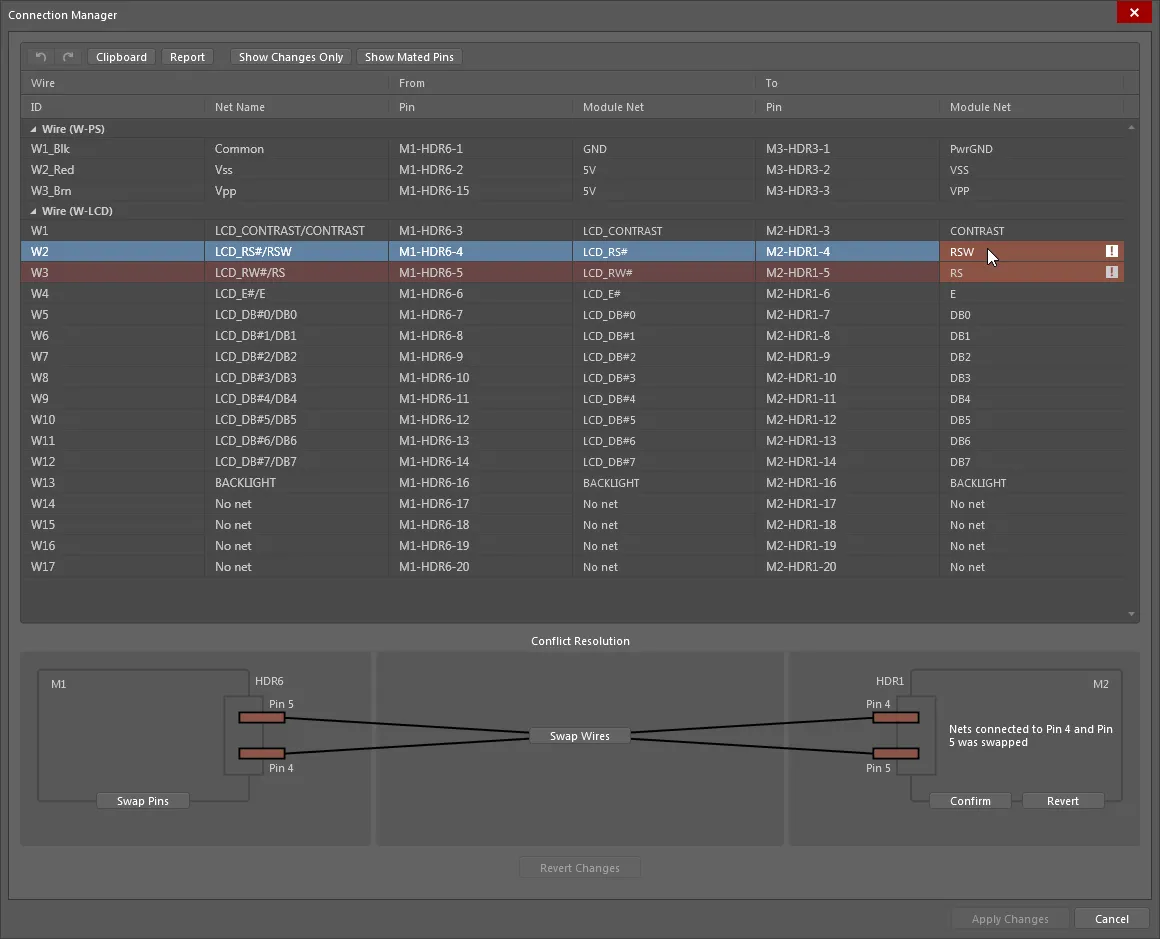
Task: Click the ID column header
Action: click(x=112, y=107)
